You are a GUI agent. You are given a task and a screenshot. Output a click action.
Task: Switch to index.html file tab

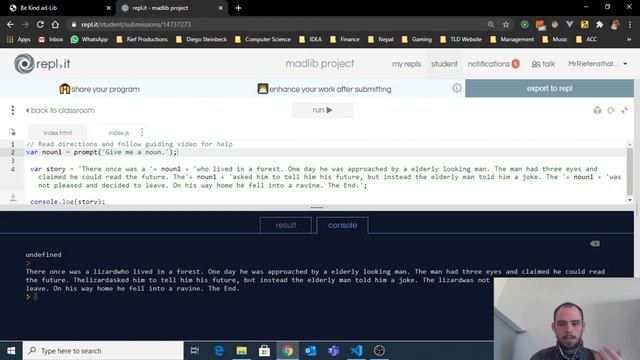[x=58, y=133]
